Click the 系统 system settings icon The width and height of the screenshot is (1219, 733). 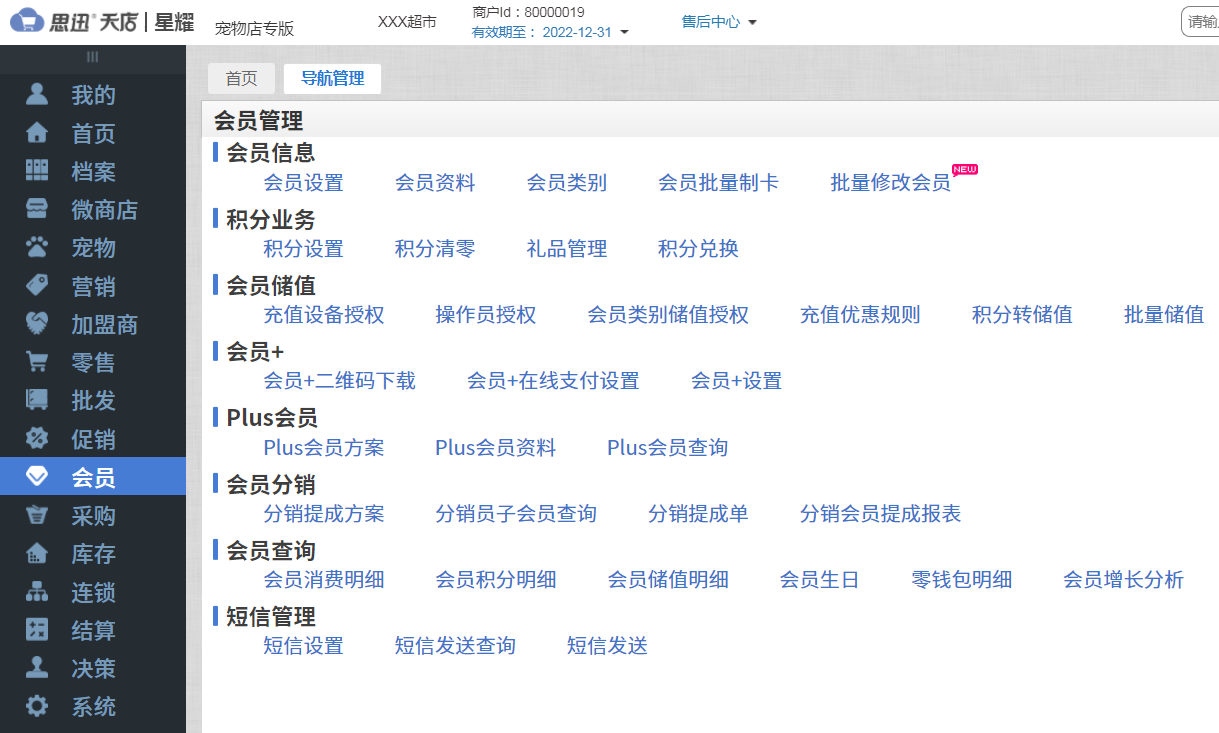(x=38, y=706)
